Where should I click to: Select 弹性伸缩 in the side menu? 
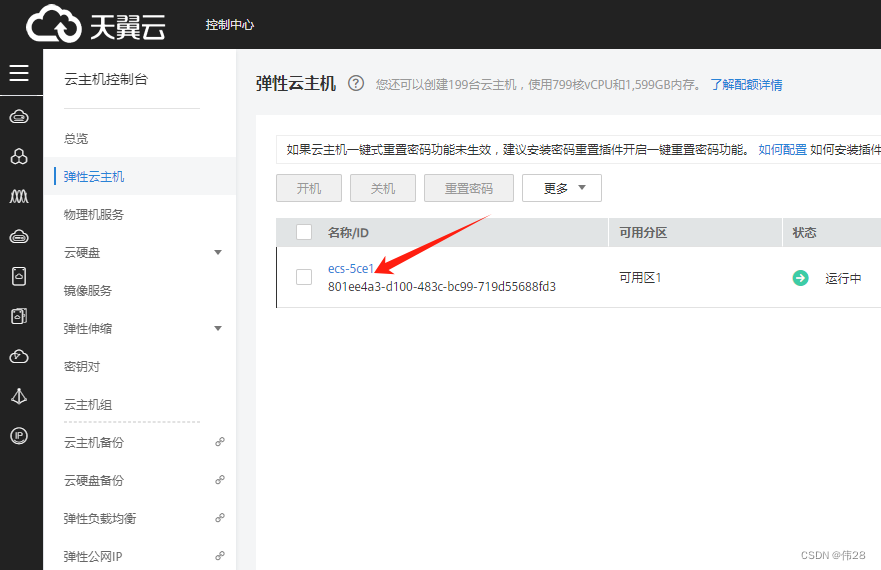88,328
